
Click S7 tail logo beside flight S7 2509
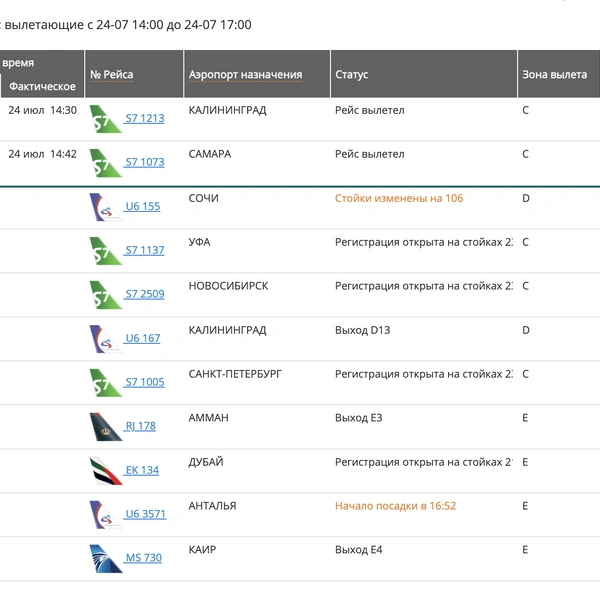[x=106, y=295]
